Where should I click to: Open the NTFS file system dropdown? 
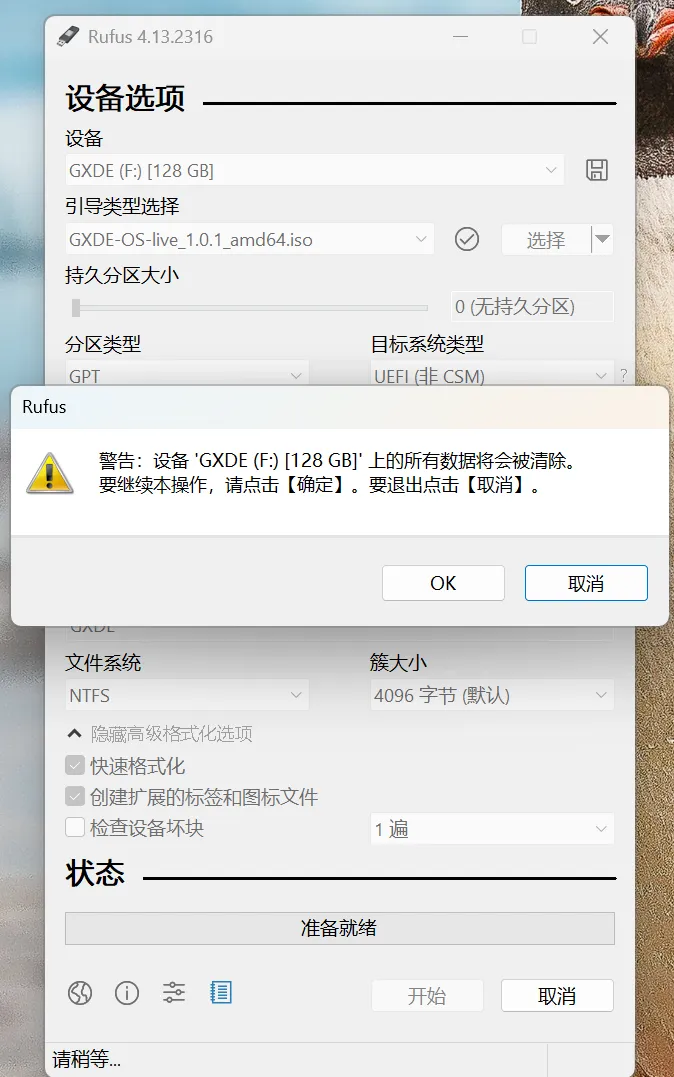click(x=187, y=695)
